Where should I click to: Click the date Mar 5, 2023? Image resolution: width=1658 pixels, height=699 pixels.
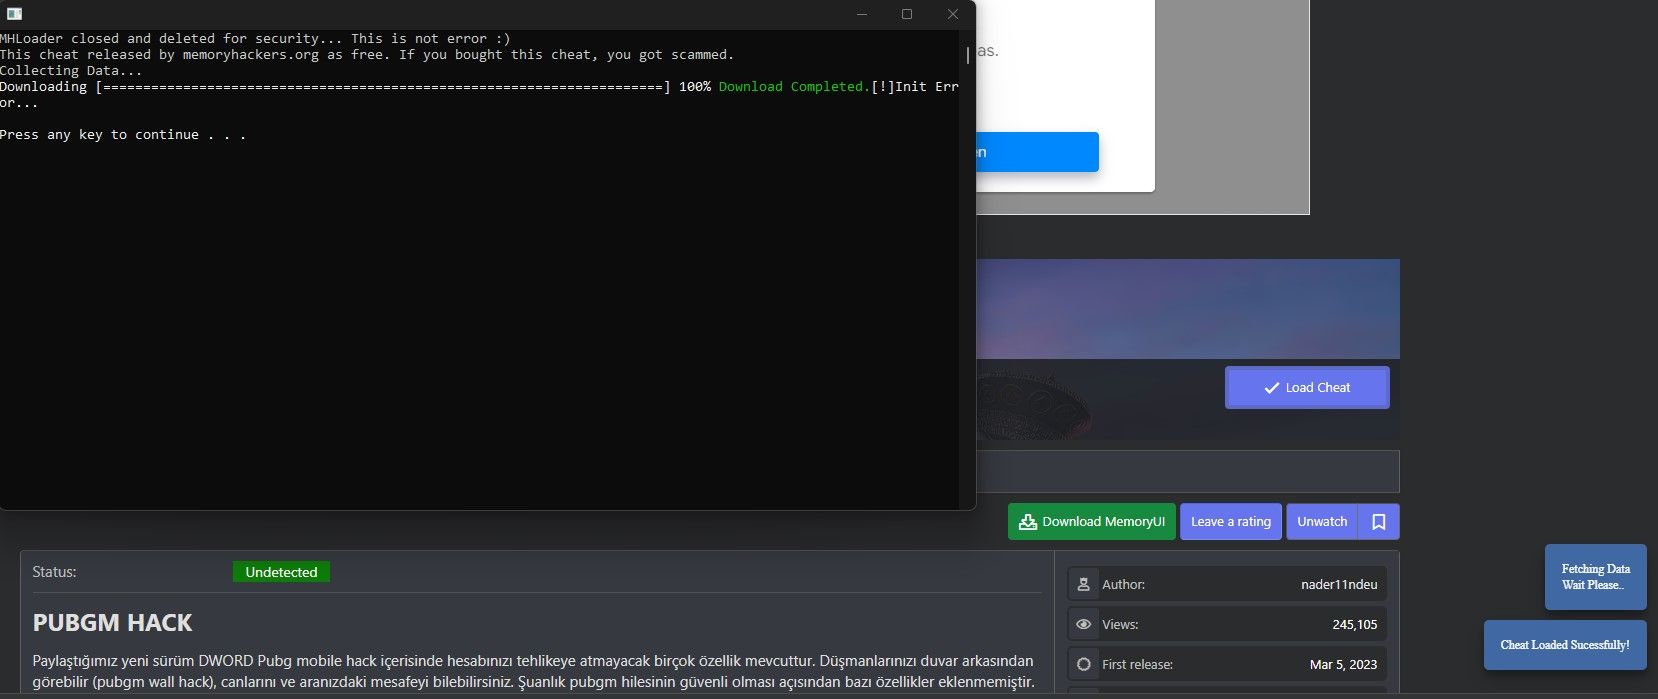pos(1343,664)
